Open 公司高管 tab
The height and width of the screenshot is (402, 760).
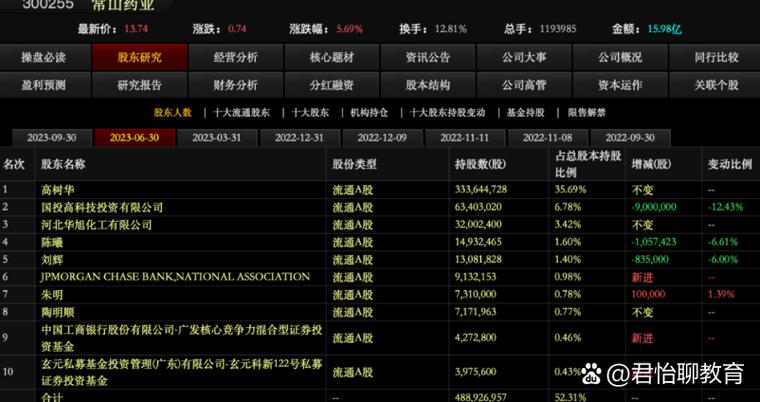[524, 85]
